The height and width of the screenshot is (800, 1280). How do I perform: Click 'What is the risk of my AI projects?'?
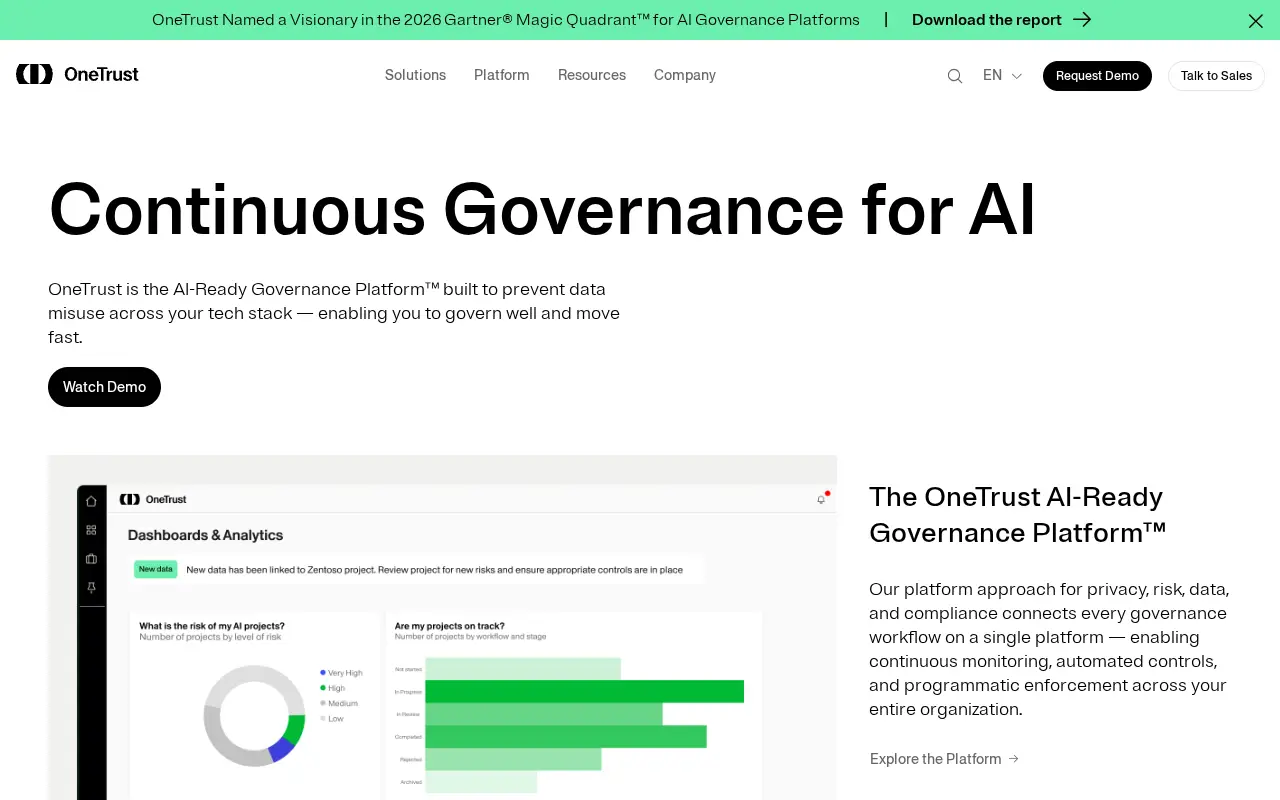tap(212, 626)
